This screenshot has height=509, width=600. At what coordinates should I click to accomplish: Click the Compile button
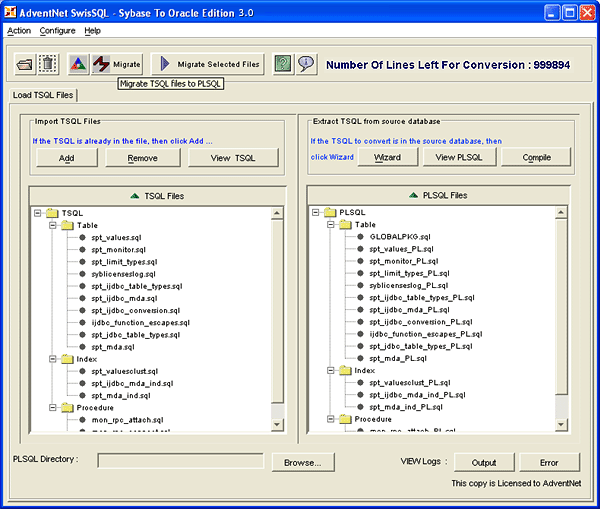point(536,157)
